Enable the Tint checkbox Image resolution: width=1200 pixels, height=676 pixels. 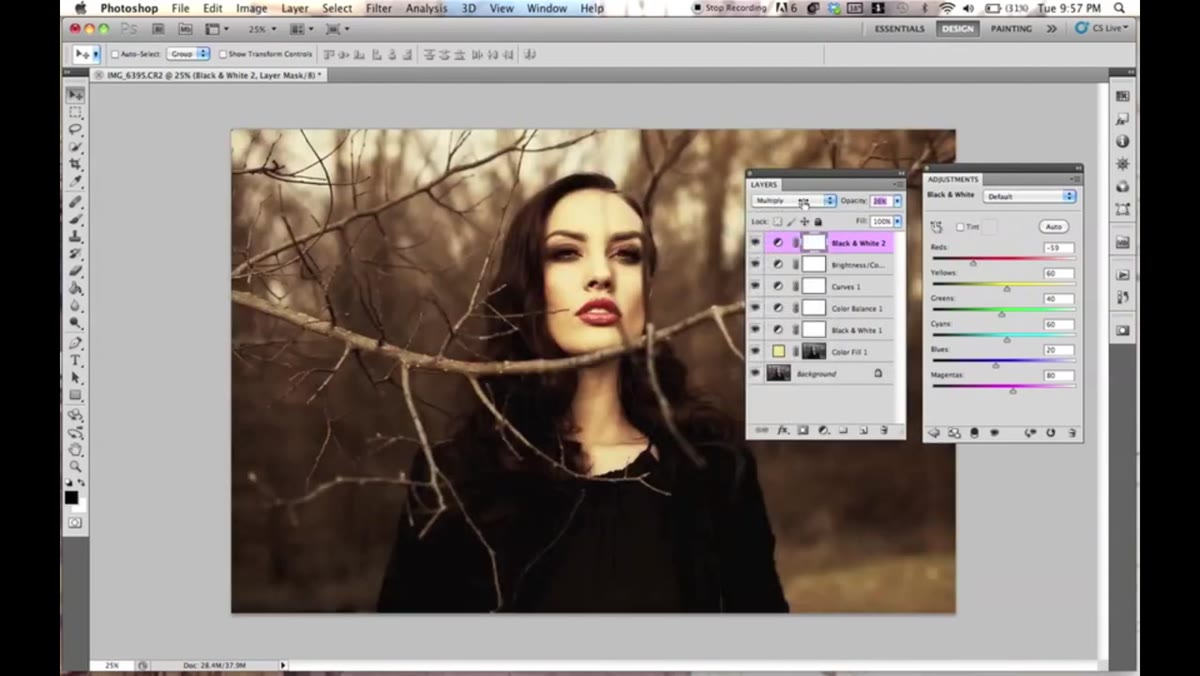(x=960, y=227)
